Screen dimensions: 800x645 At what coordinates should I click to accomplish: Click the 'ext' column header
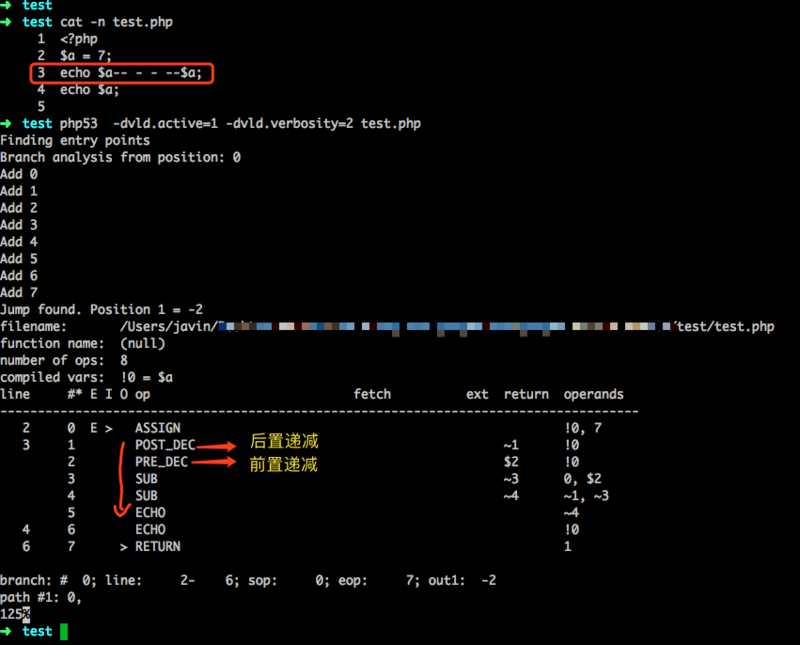(x=477, y=394)
